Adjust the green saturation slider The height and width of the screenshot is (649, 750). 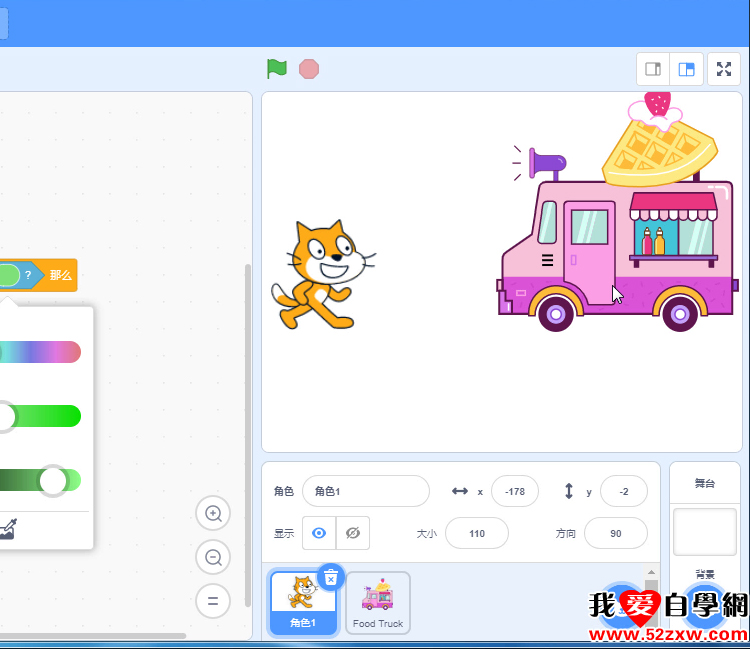click(40, 416)
